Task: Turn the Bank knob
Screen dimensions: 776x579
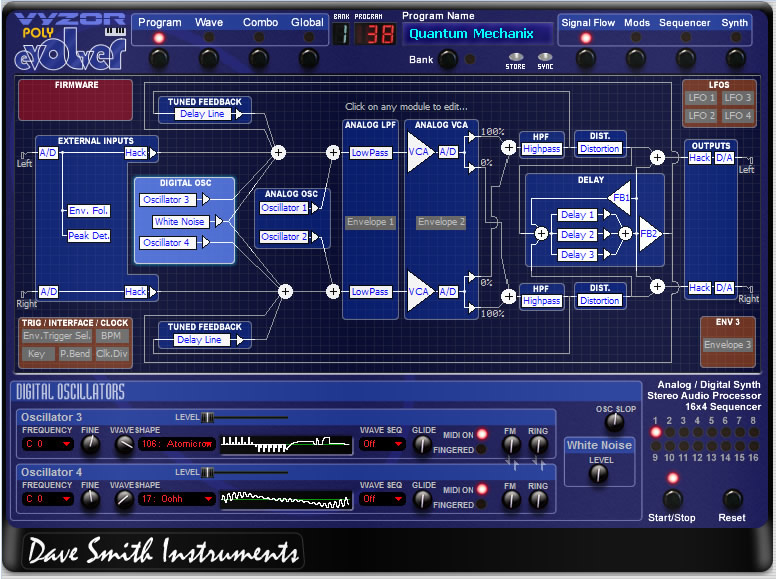Action: 447,59
